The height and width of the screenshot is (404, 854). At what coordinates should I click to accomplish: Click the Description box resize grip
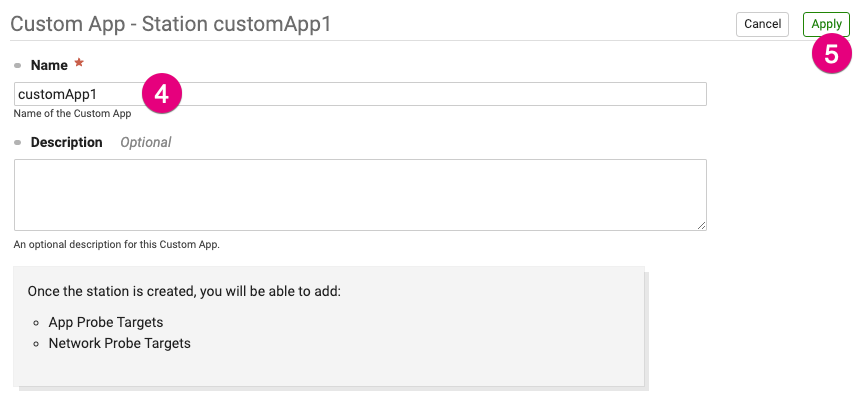tap(701, 225)
